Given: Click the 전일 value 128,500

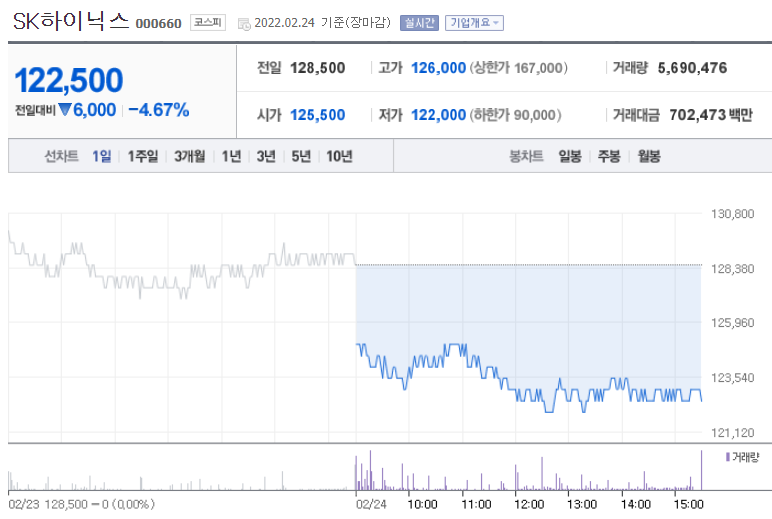Looking at the screenshot, I should point(318,67).
